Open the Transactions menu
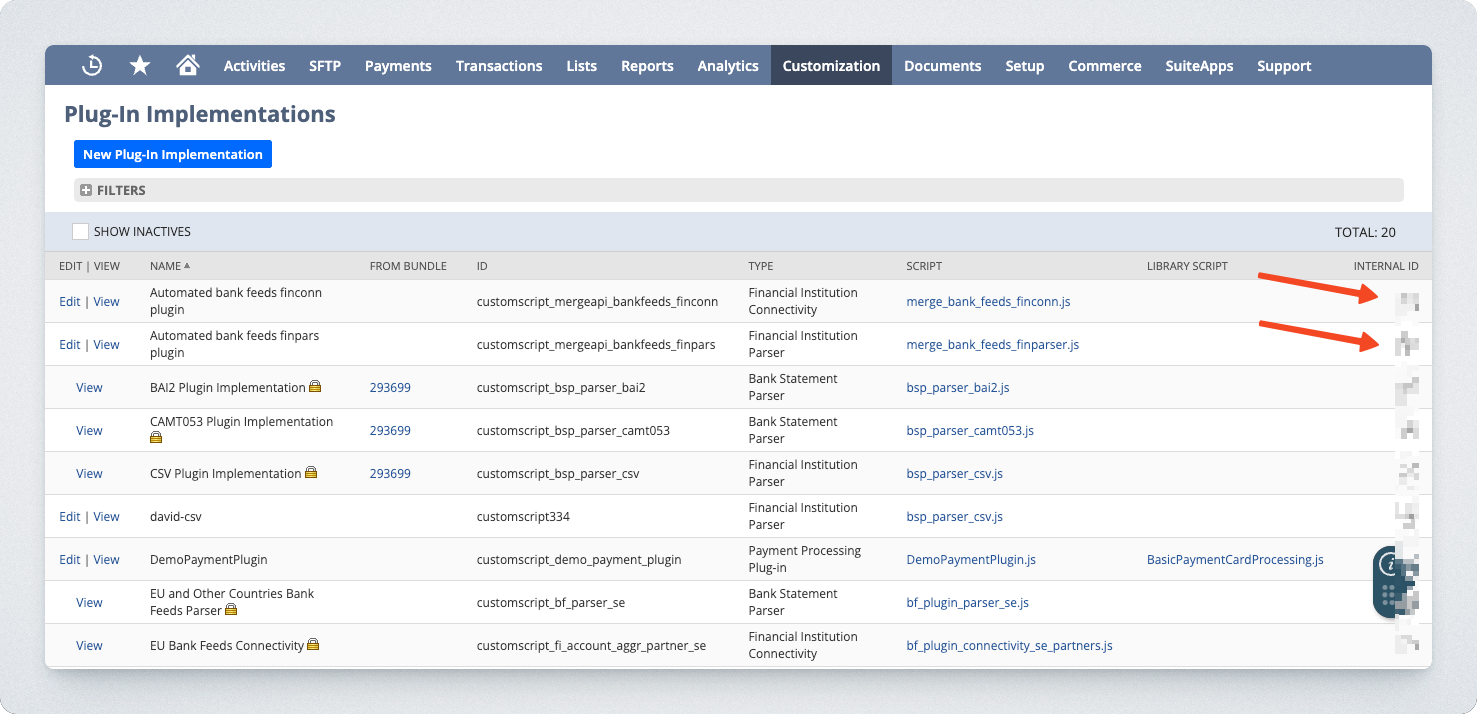 [499, 66]
